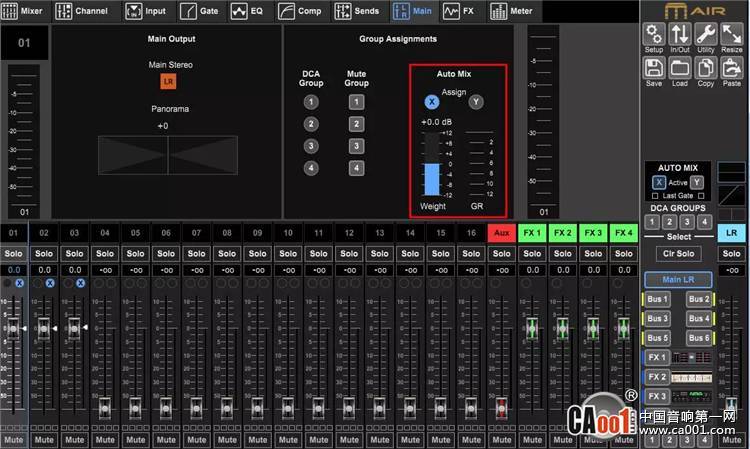The width and height of the screenshot is (750, 449).
Task: Switch to the Meter tab
Action: [x=512, y=11]
